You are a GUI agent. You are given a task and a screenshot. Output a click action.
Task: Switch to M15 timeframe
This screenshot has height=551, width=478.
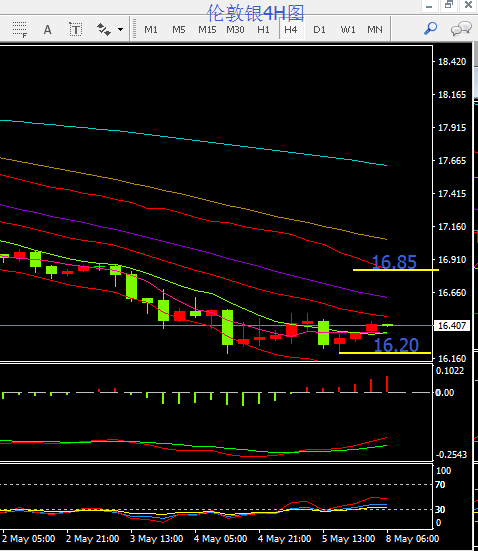(x=207, y=30)
